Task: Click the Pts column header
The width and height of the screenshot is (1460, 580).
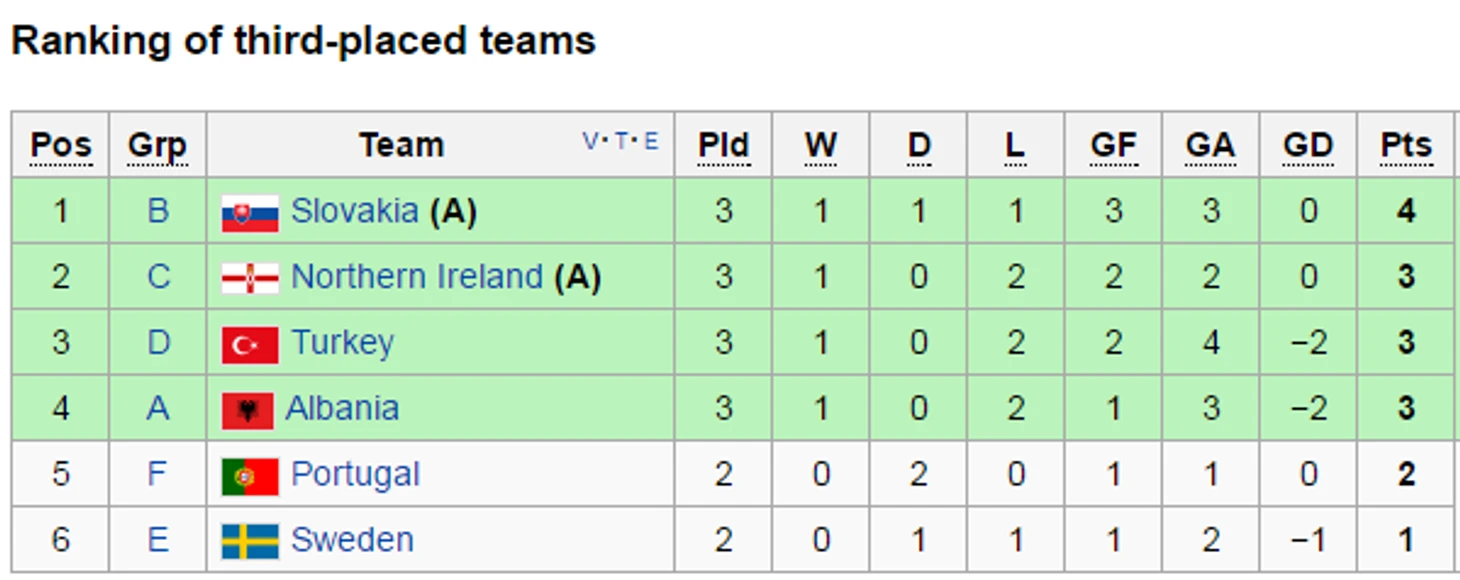Action: pos(1405,145)
